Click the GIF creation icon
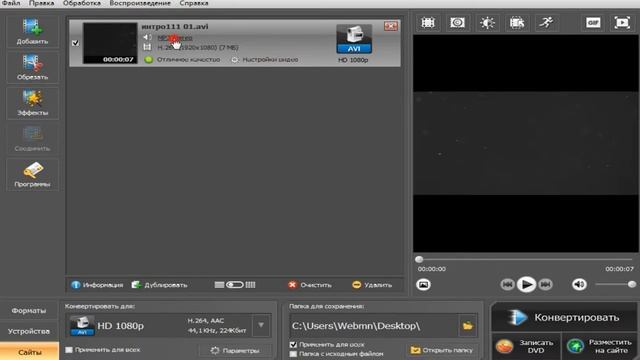The width and height of the screenshot is (640, 360). tap(593, 22)
